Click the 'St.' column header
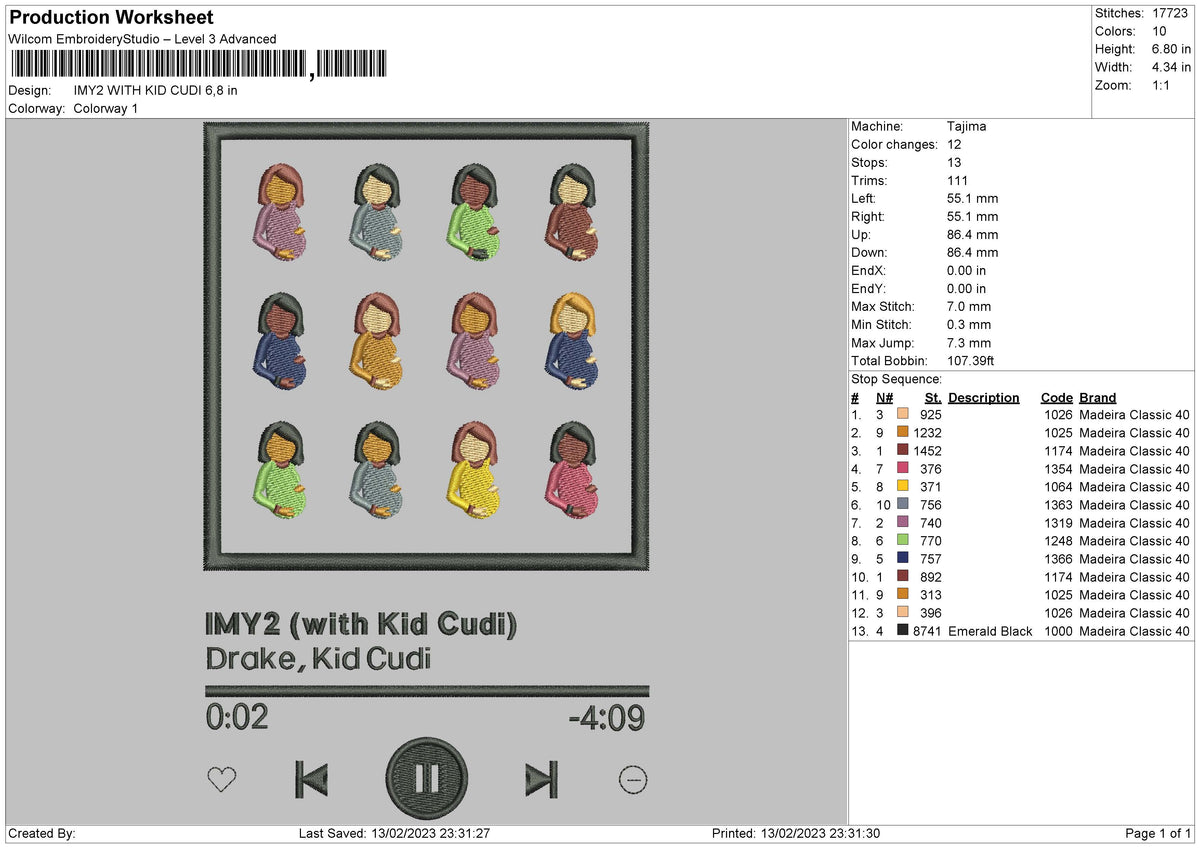1200x848 pixels. (x=933, y=397)
